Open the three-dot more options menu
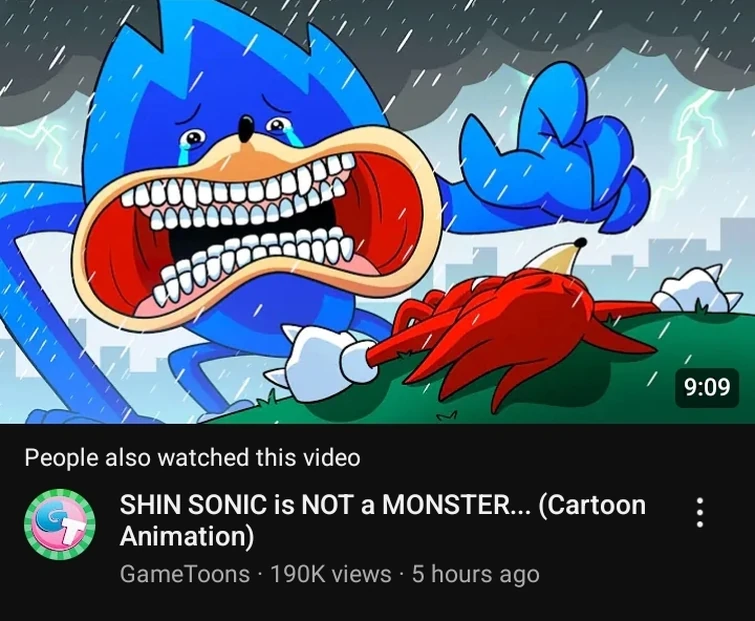Viewport: 755px width, 621px height. tap(700, 511)
